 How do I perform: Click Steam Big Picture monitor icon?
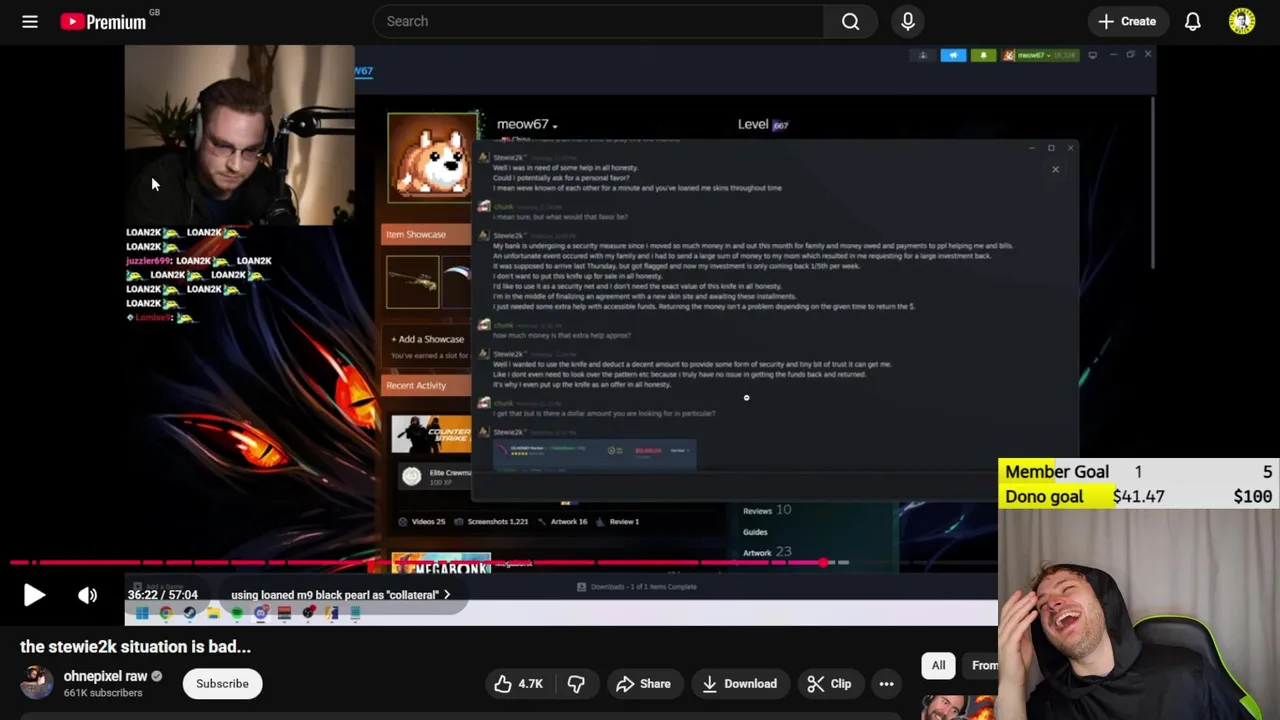[x=1093, y=55]
